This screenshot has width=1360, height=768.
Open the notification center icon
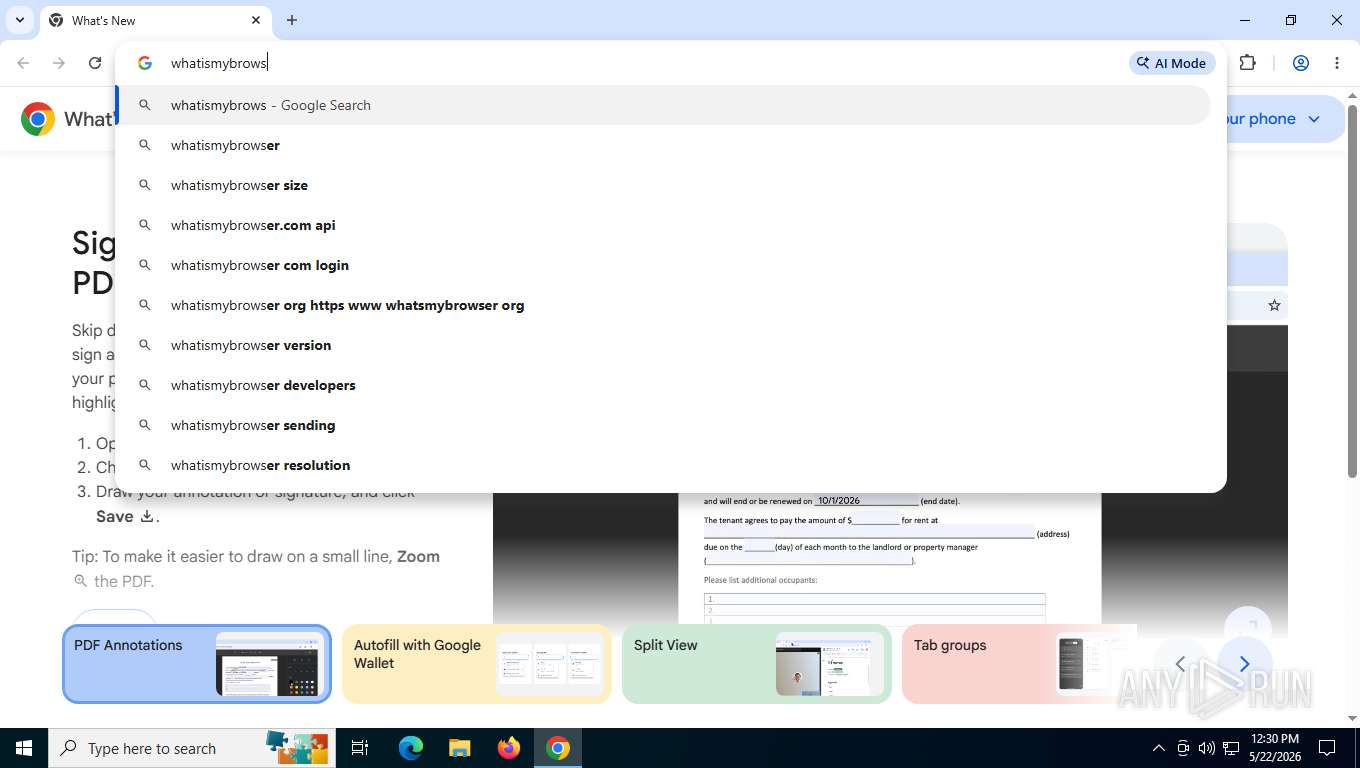coord(1327,748)
